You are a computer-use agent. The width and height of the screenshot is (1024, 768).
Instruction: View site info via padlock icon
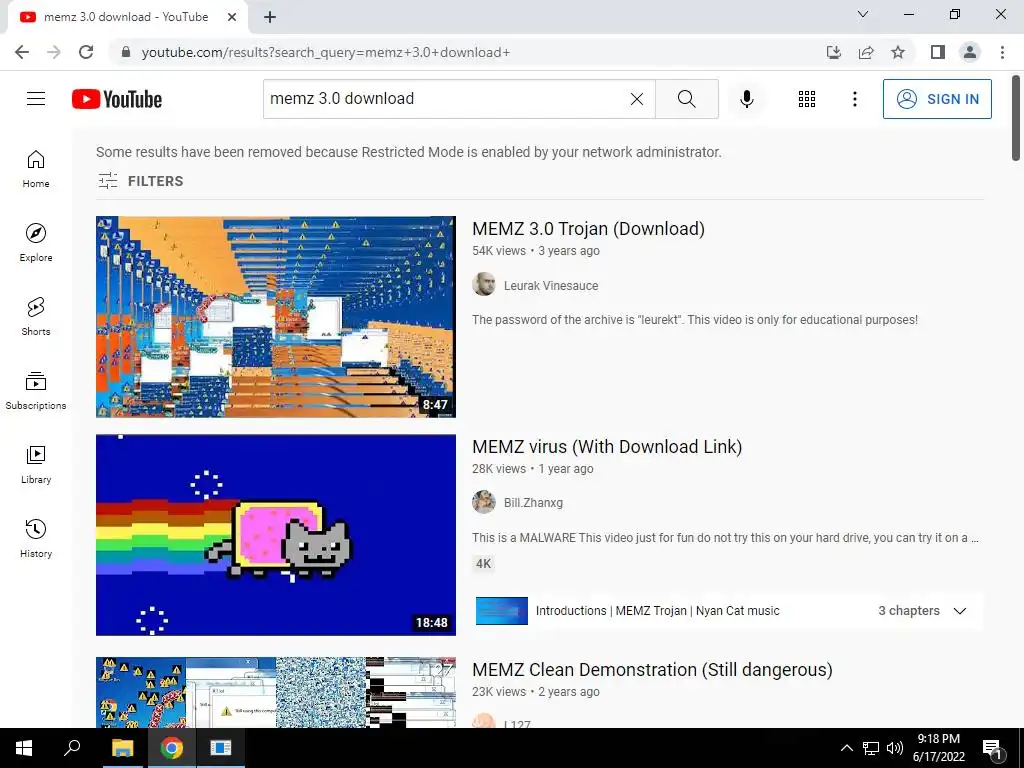click(x=126, y=52)
